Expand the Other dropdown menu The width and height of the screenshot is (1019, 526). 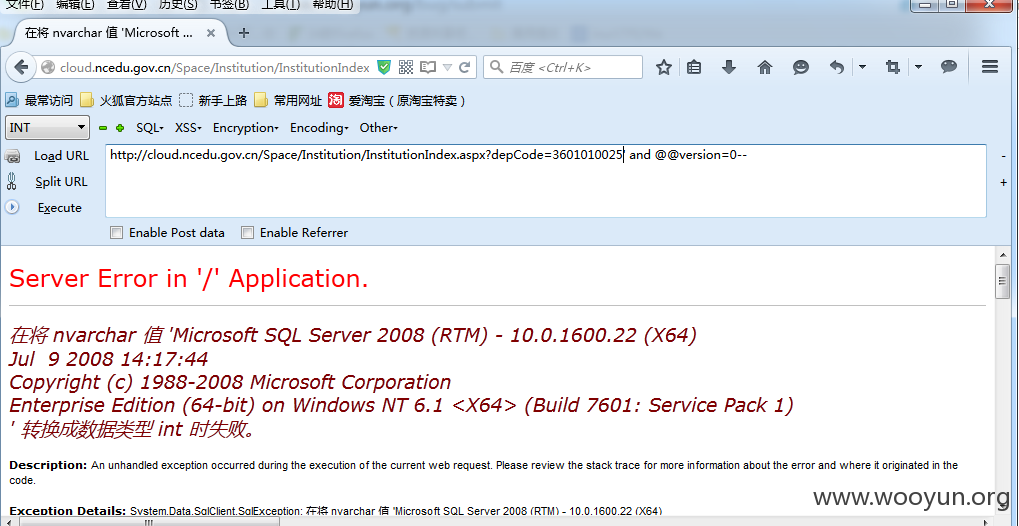tap(378, 128)
